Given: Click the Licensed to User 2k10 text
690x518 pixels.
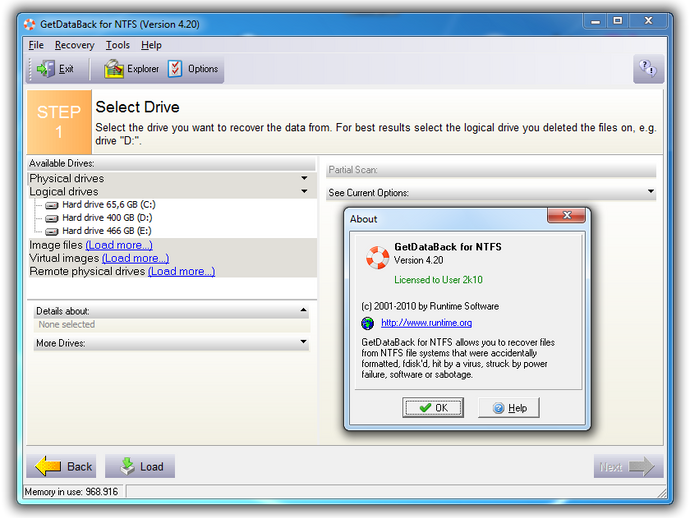Looking at the screenshot, I should 438,280.
